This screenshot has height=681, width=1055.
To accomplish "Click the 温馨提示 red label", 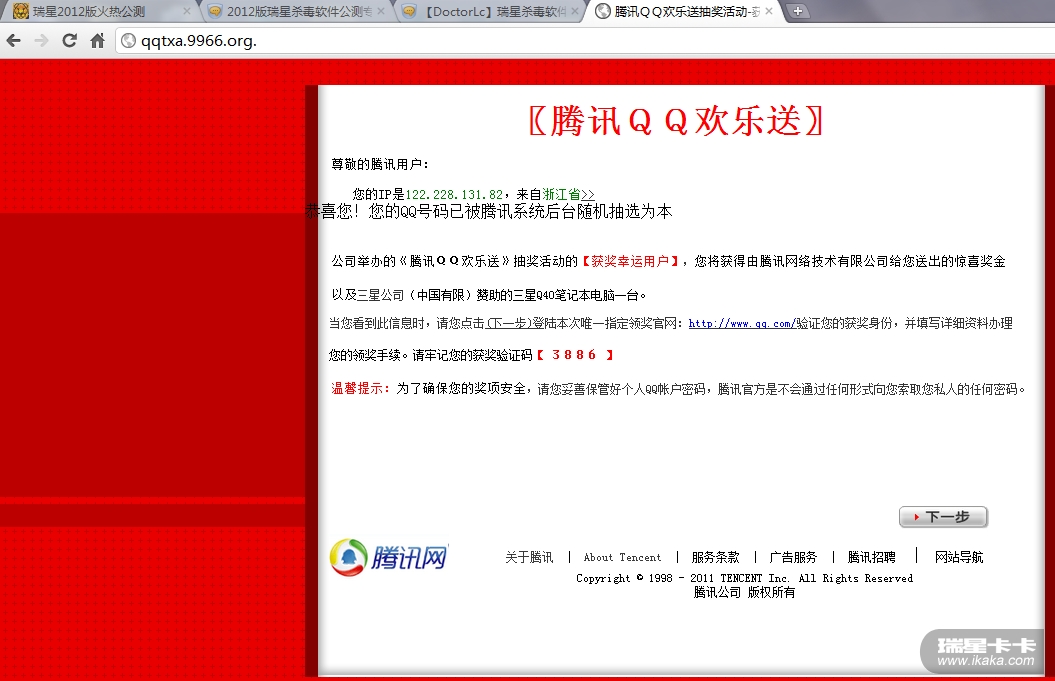I will coord(361,388).
